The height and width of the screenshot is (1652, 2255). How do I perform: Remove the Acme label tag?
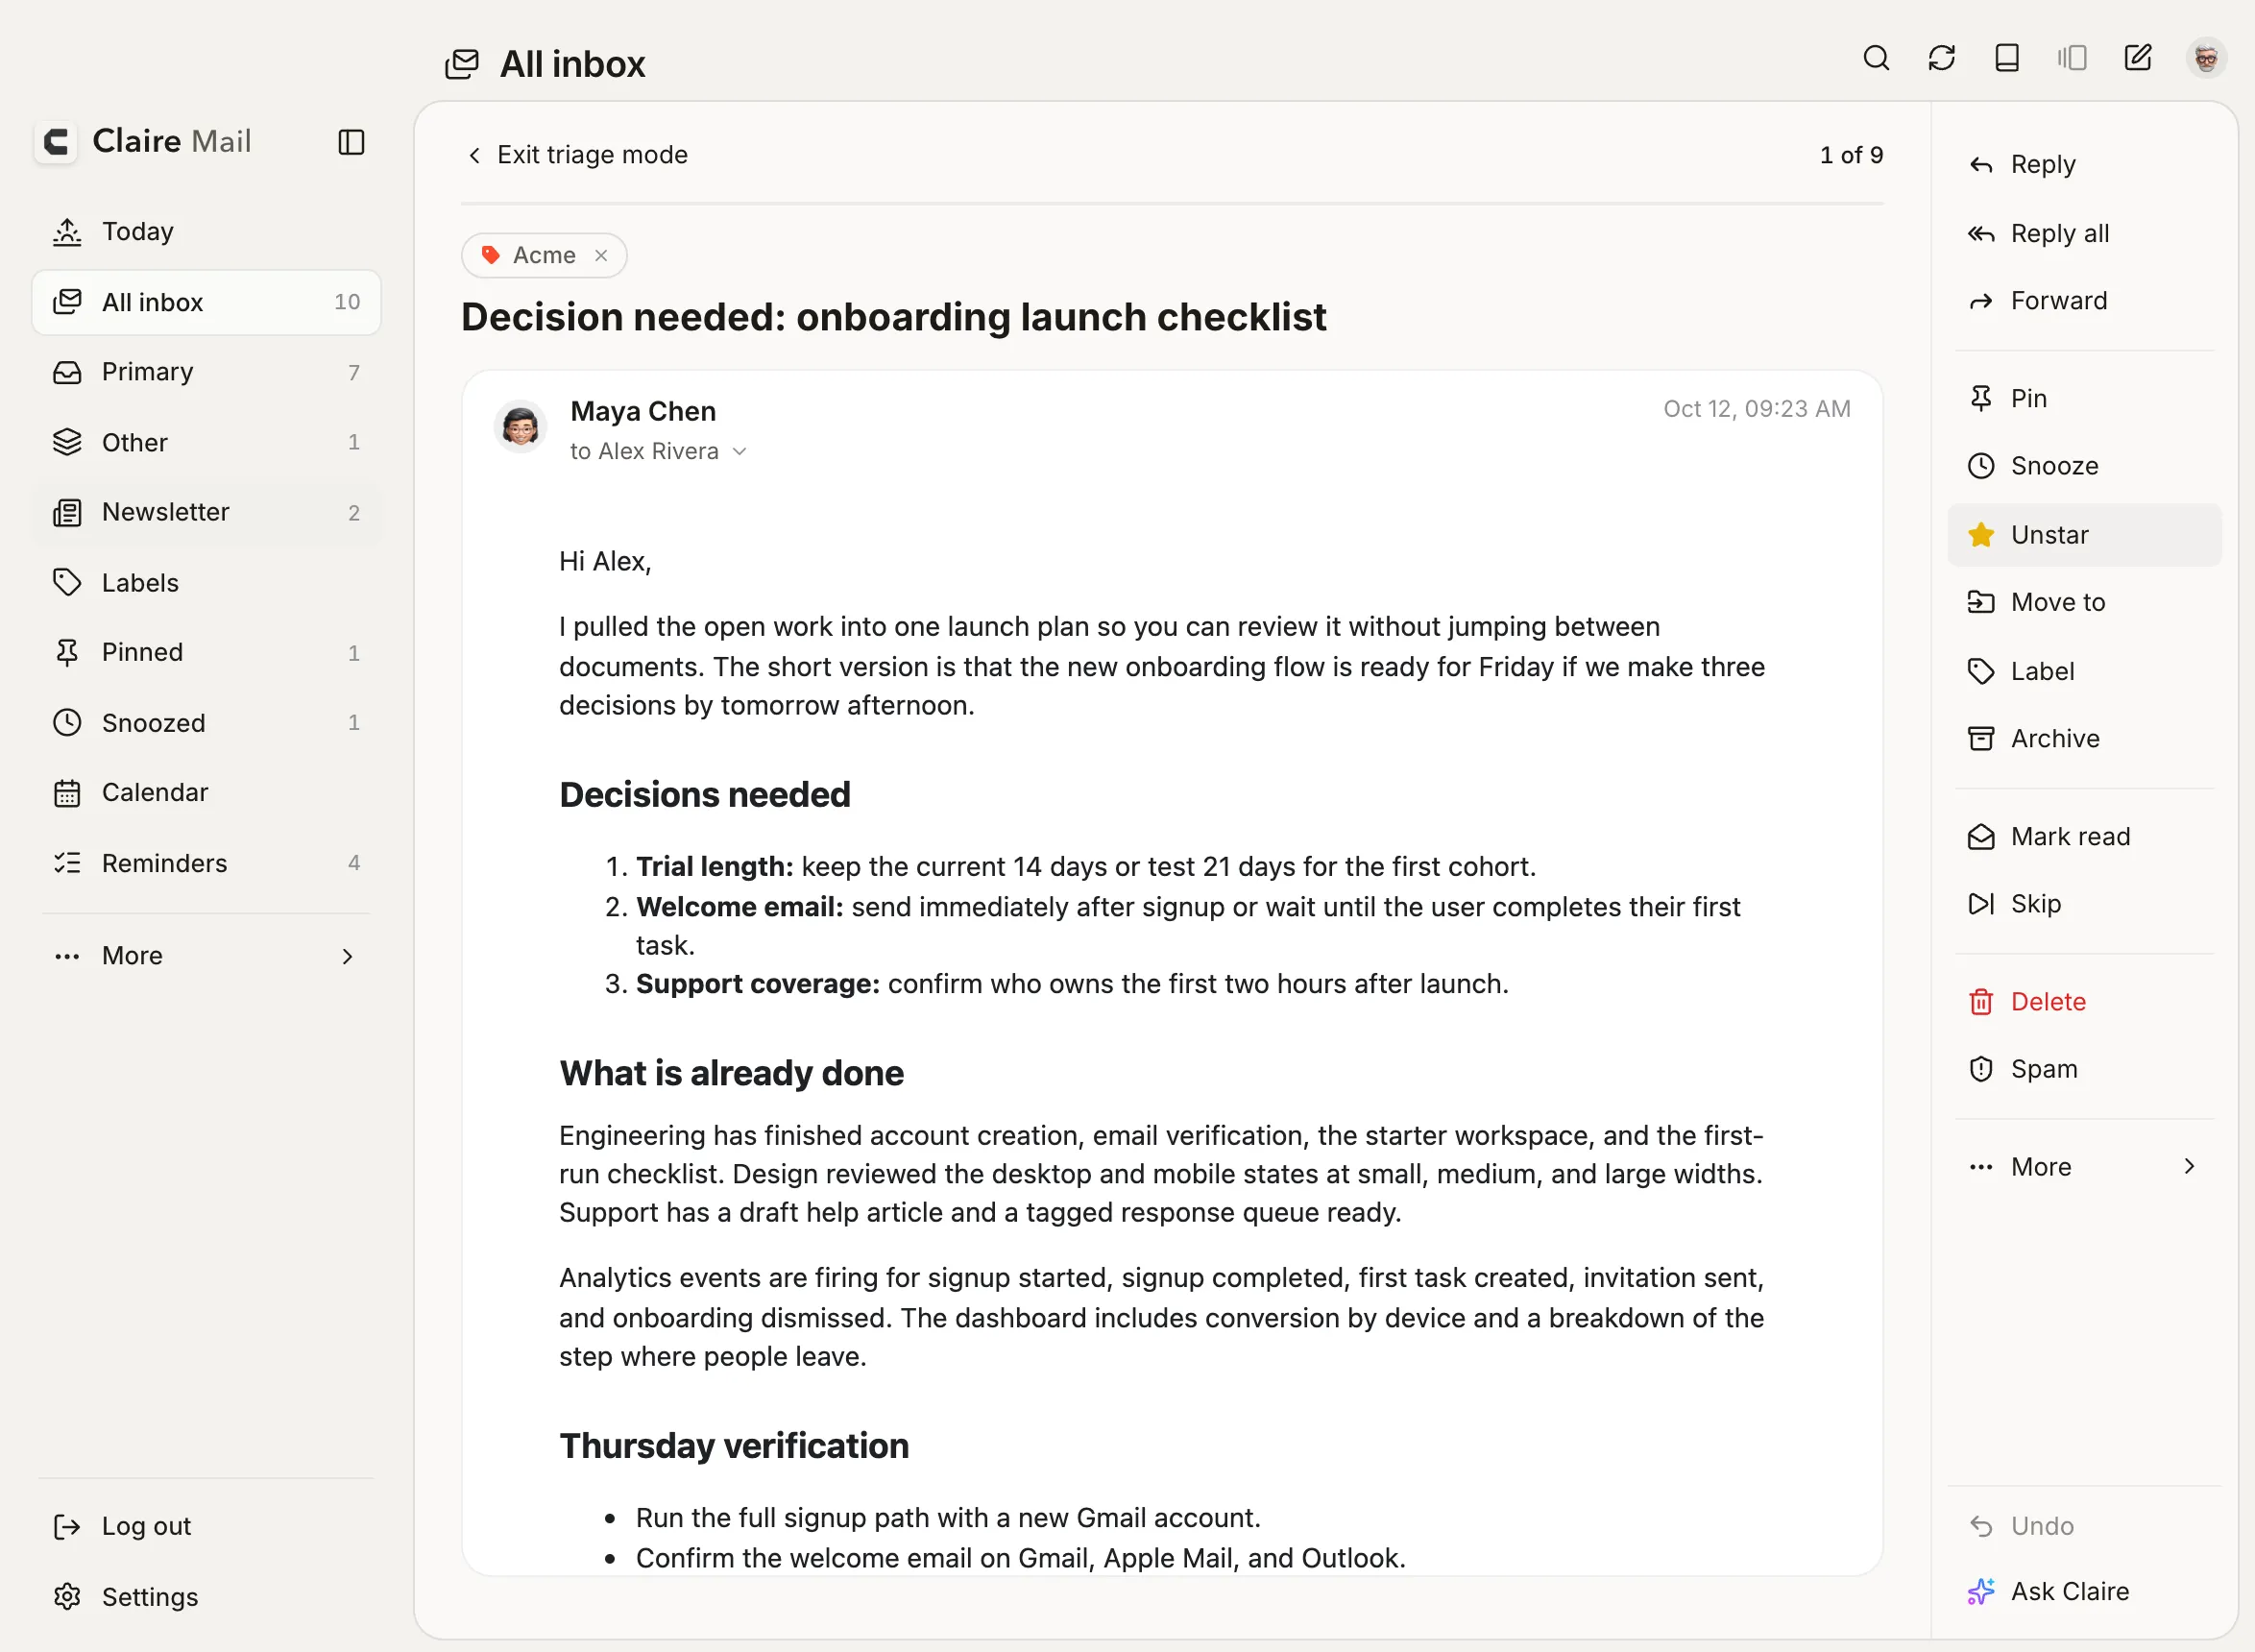tap(601, 256)
